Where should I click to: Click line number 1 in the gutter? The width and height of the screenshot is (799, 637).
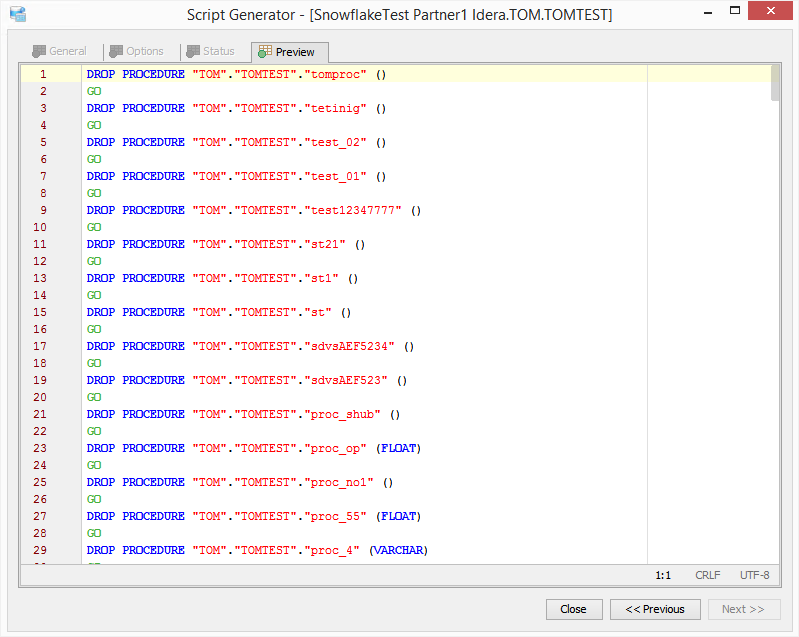coord(43,74)
